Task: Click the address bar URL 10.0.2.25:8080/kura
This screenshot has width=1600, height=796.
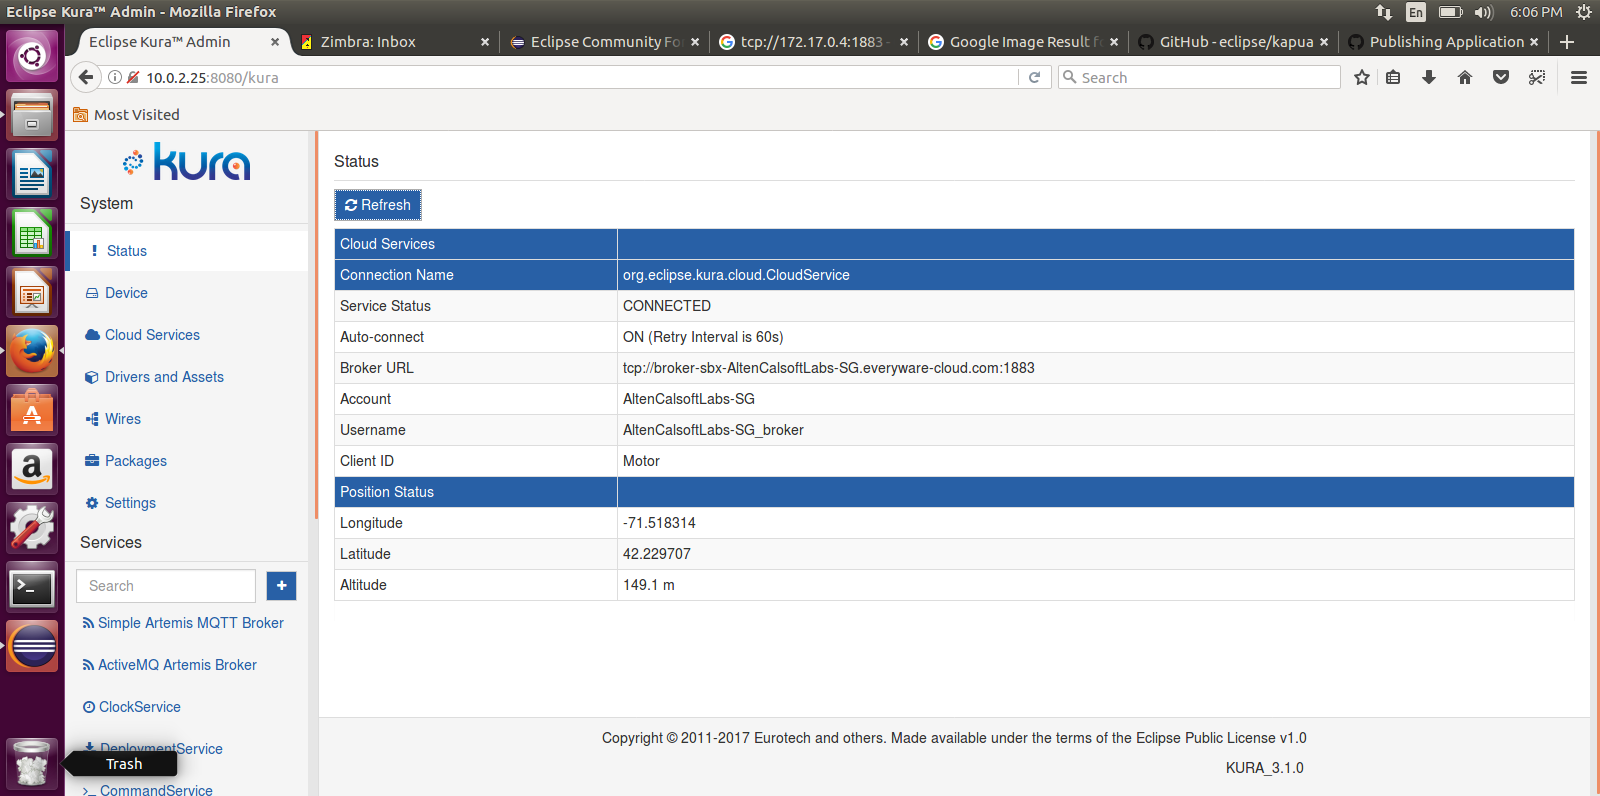Action: coord(212,78)
